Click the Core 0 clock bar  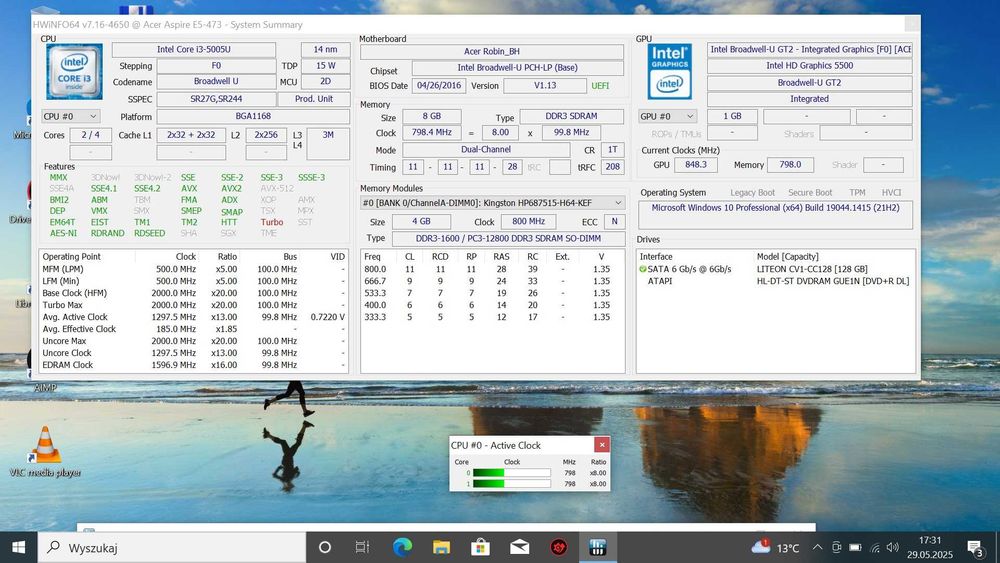click(x=511, y=473)
